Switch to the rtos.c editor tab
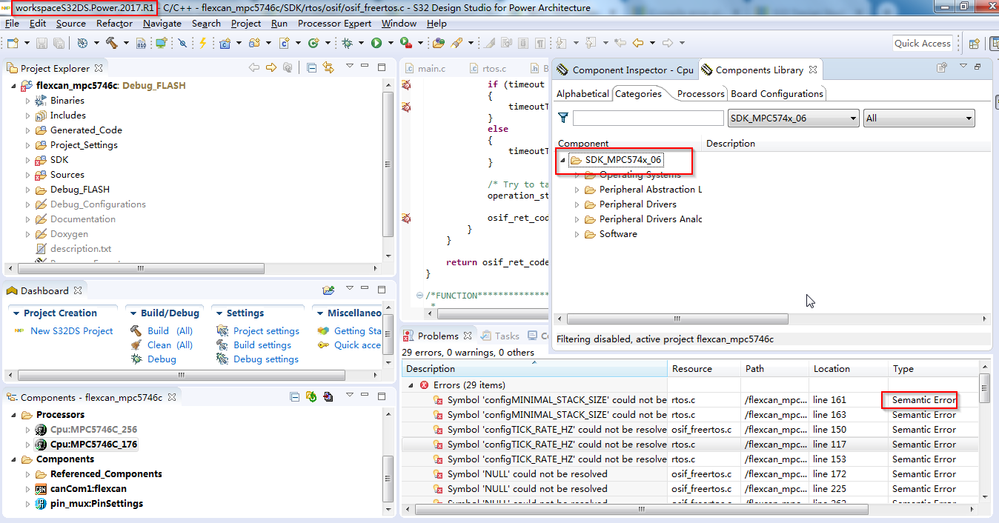This screenshot has height=523, width=999. 488,68
